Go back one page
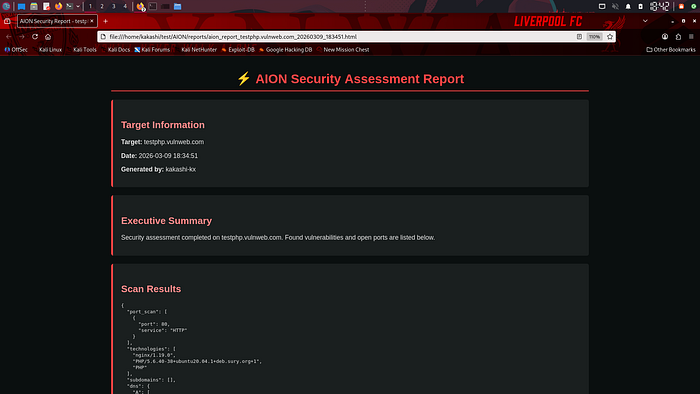Screen dimensions: 700x394 (8, 37)
